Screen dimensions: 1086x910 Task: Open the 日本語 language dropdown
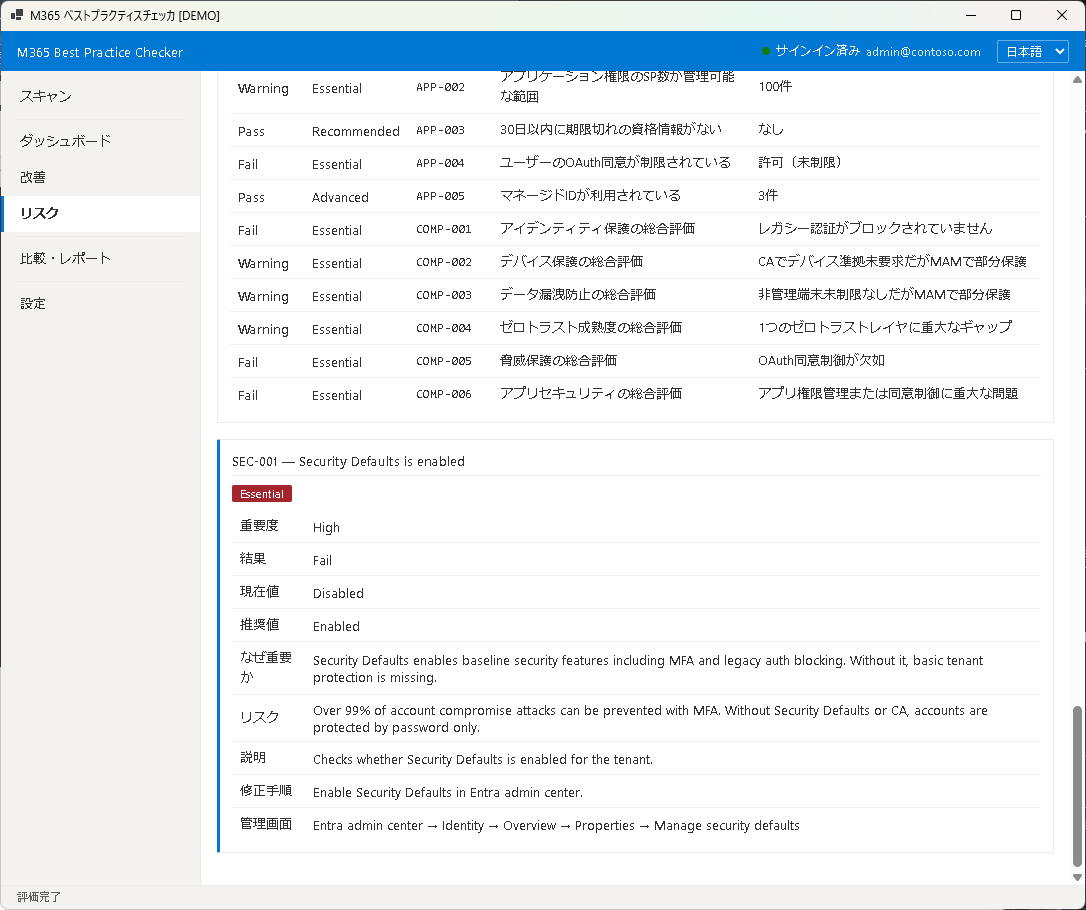pyautogui.click(x=1032, y=51)
